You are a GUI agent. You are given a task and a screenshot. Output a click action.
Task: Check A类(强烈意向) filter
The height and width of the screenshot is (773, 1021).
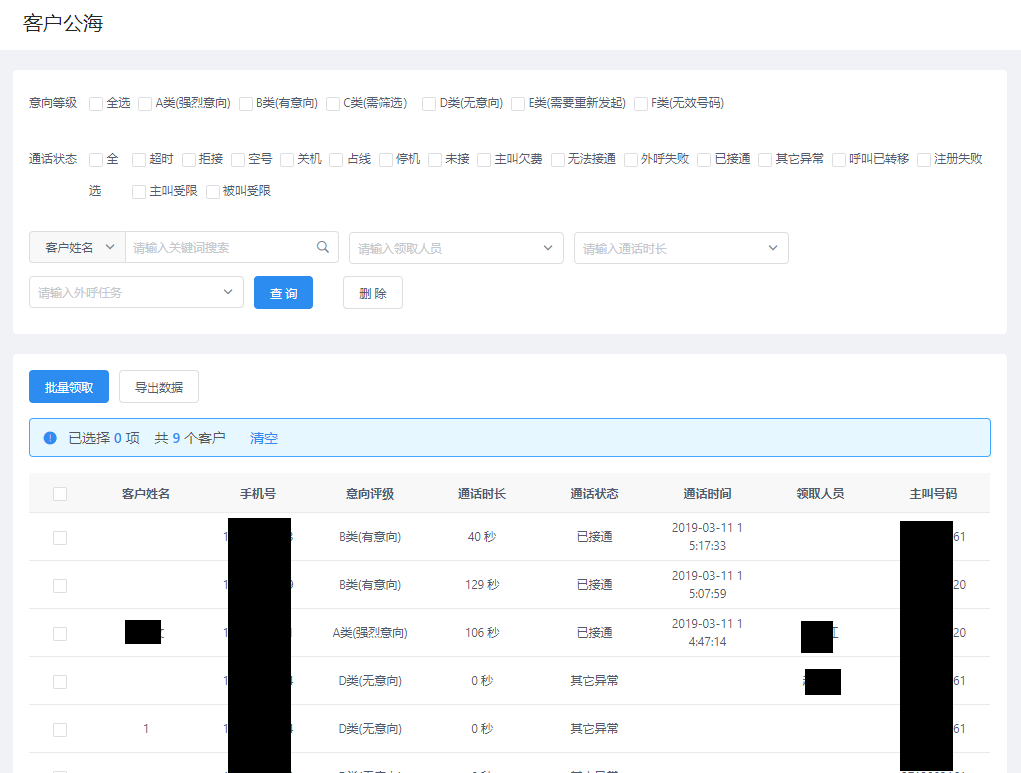145,104
